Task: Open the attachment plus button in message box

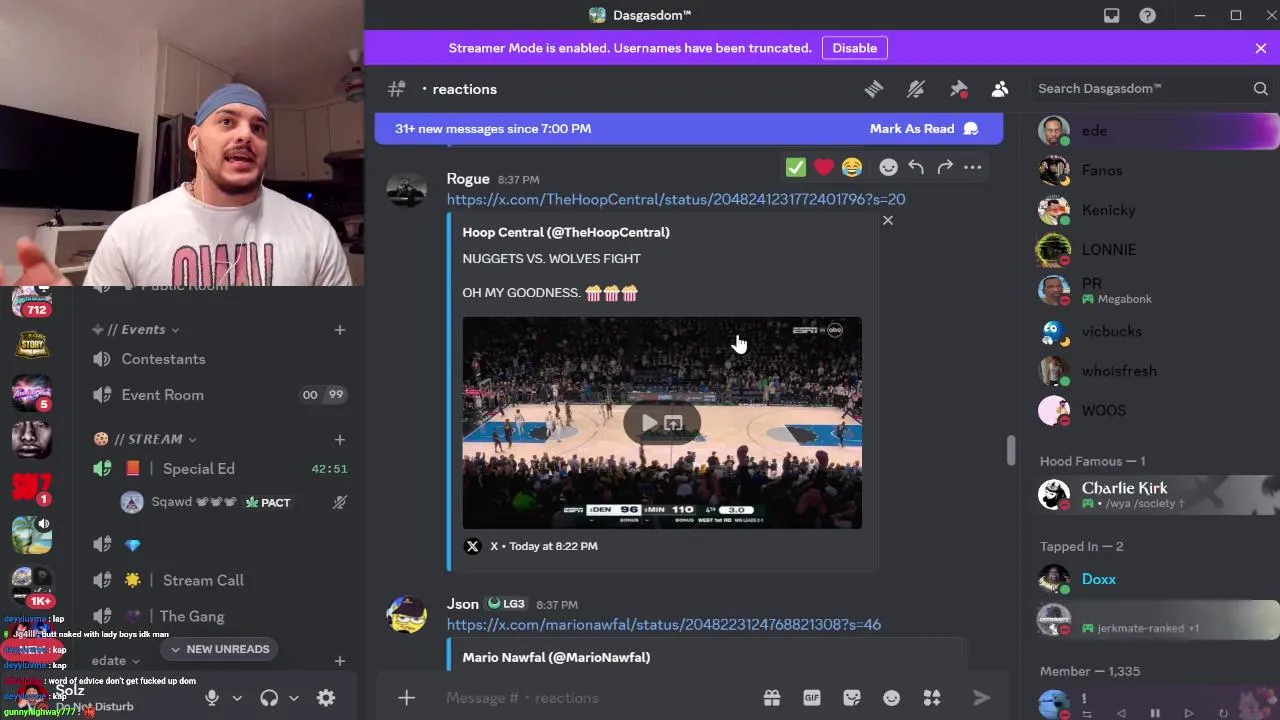Action: click(406, 698)
